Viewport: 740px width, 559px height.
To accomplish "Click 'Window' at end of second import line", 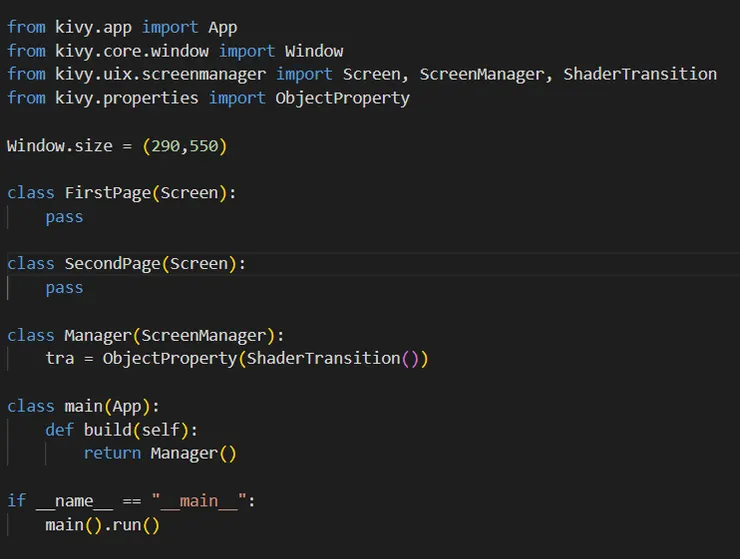I will (314, 51).
